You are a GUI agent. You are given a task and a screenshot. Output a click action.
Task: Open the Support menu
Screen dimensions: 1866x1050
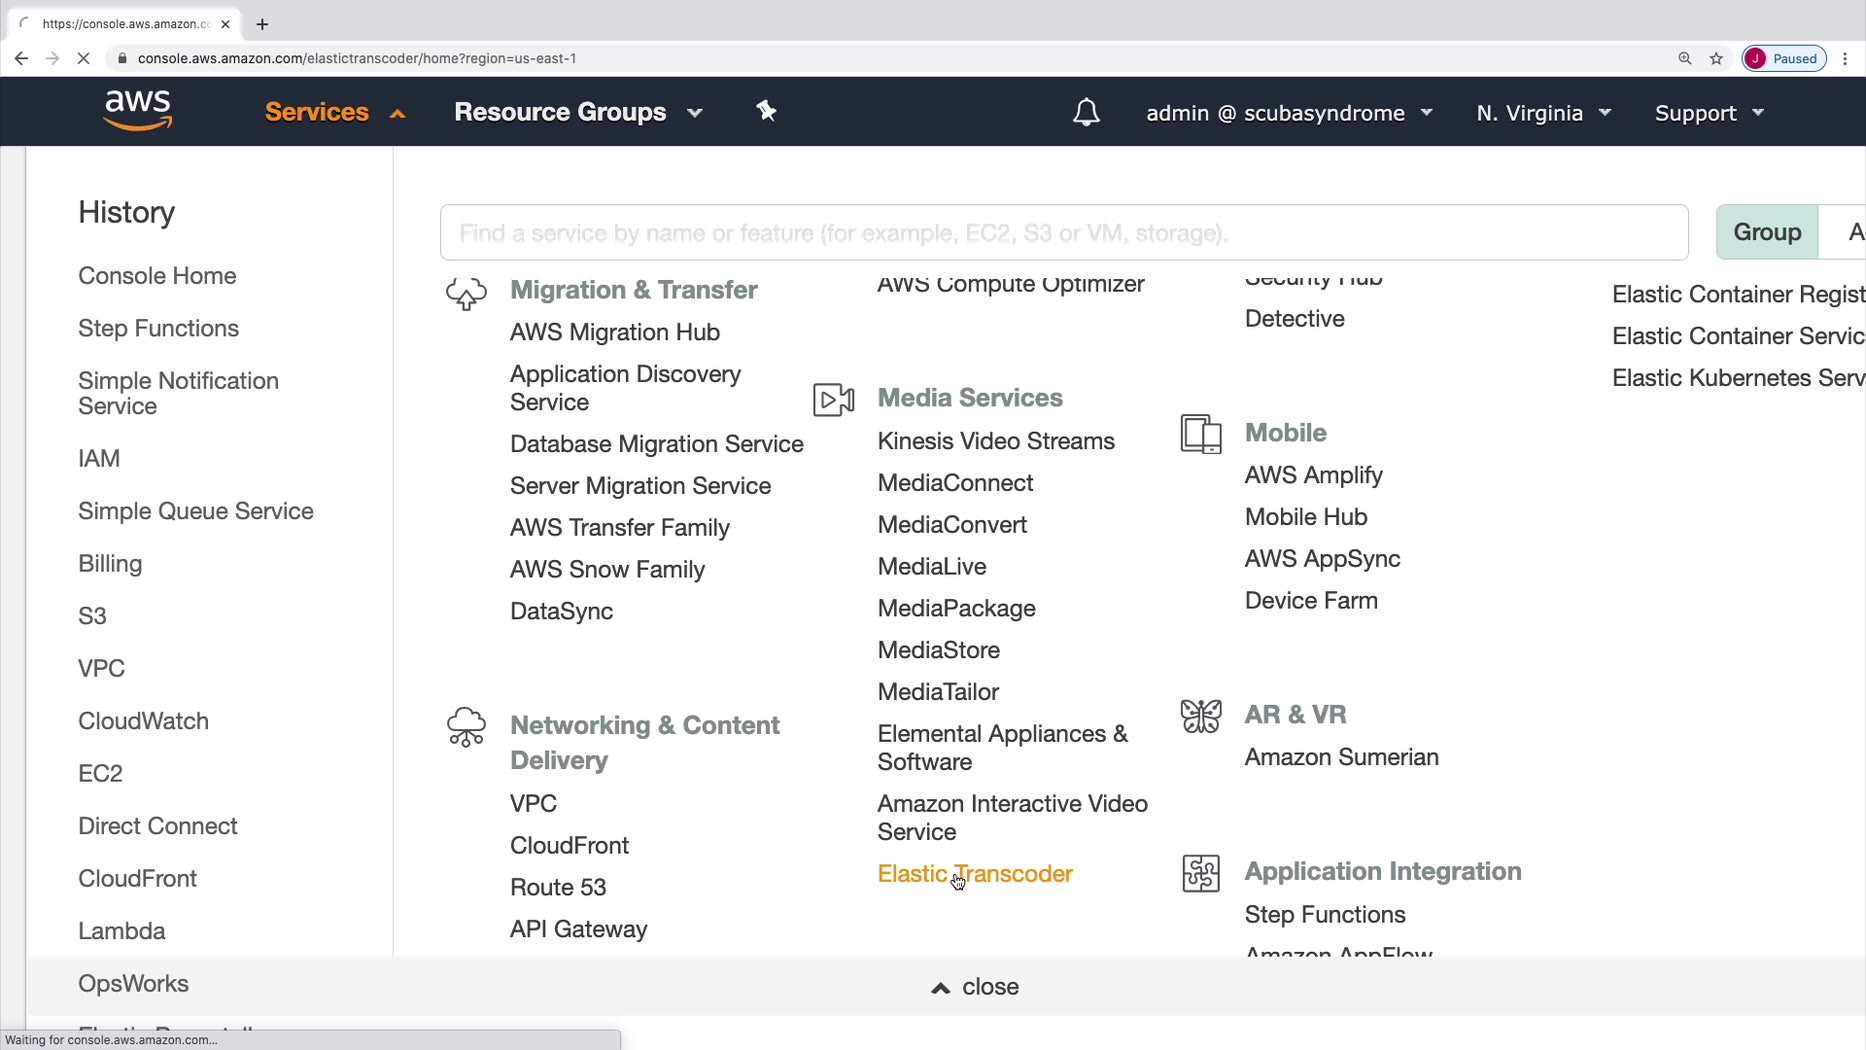pos(1709,113)
